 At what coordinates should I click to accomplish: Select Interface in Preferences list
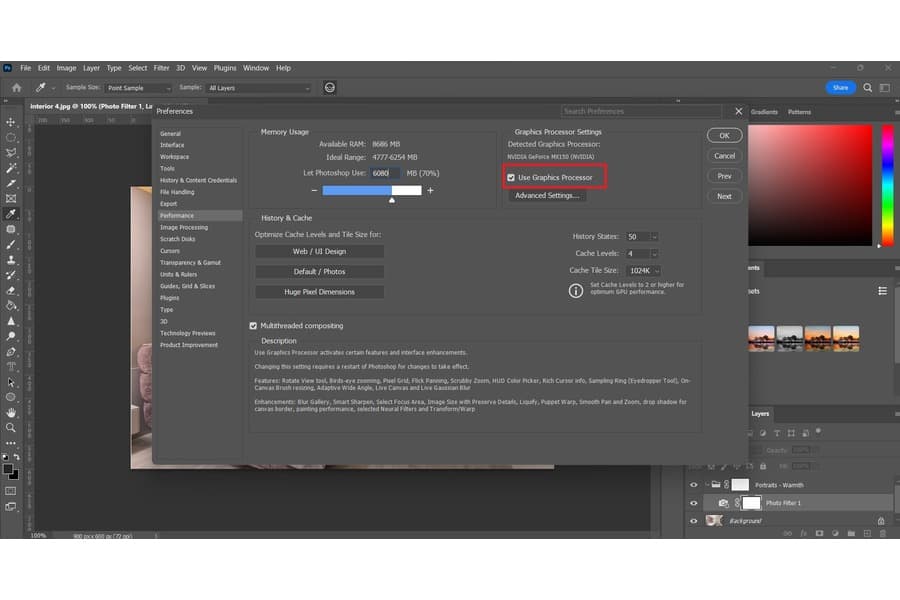172,145
